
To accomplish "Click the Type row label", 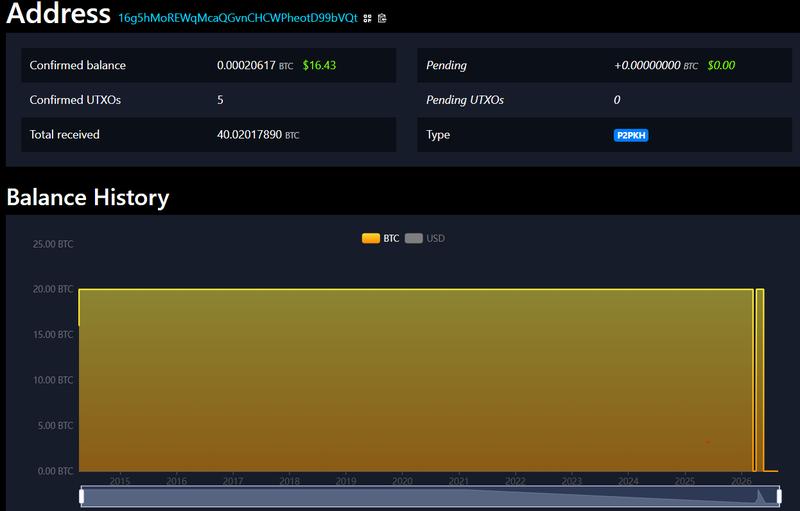I will (x=438, y=135).
